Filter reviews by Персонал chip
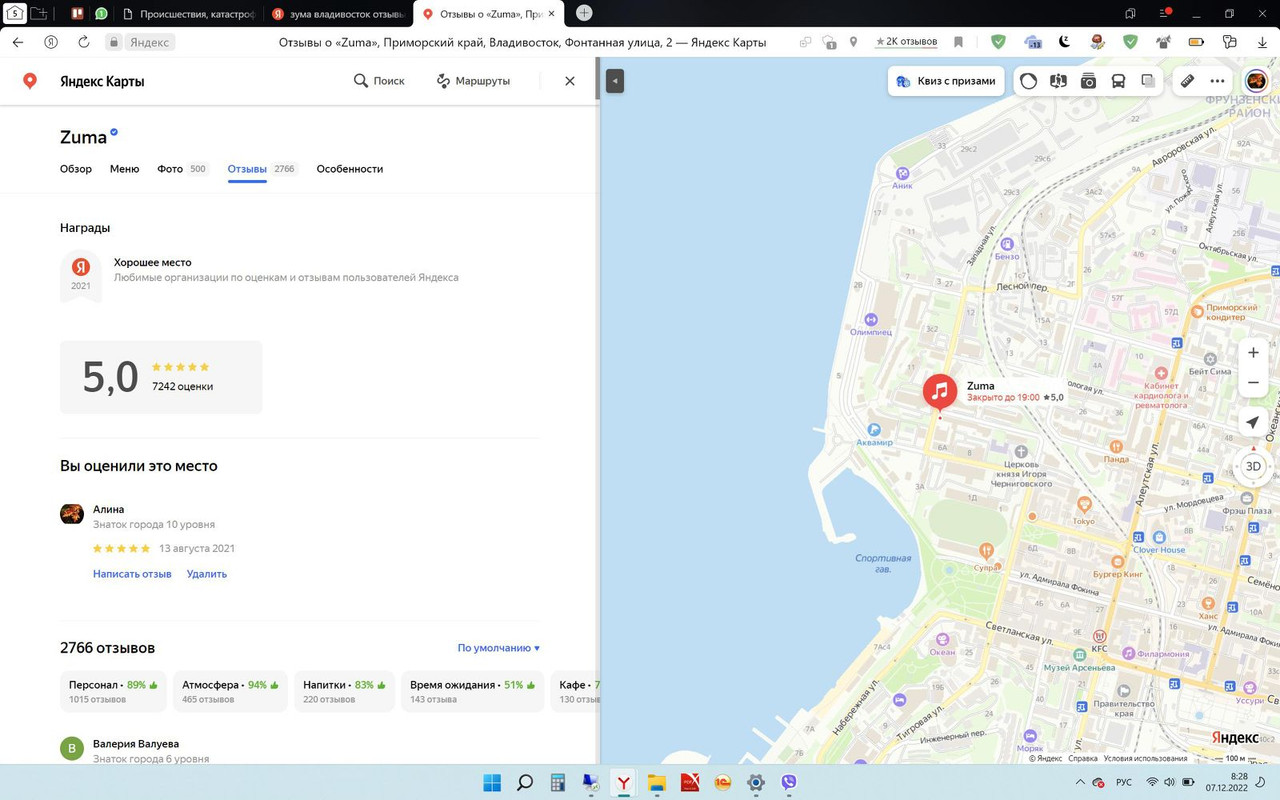 [x=113, y=691]
